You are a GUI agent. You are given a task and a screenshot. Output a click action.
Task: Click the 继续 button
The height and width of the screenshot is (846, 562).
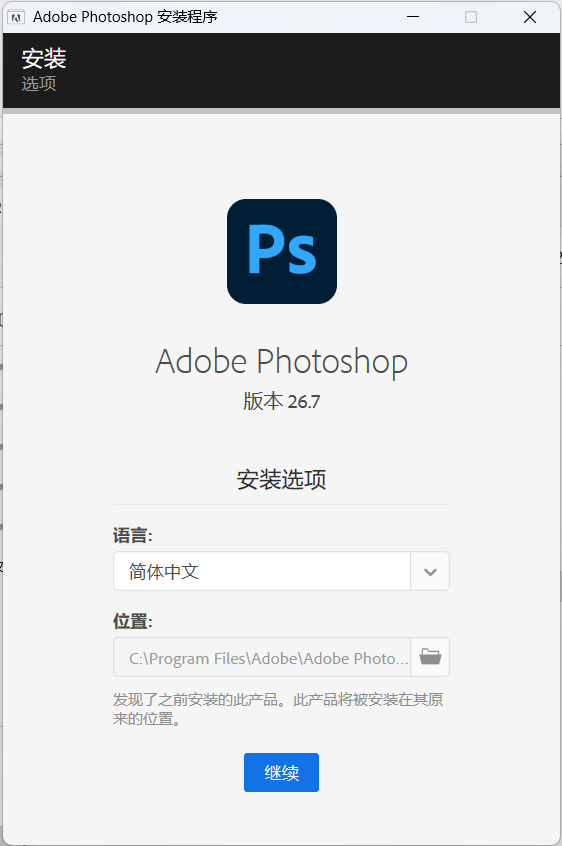click(281, 773)
